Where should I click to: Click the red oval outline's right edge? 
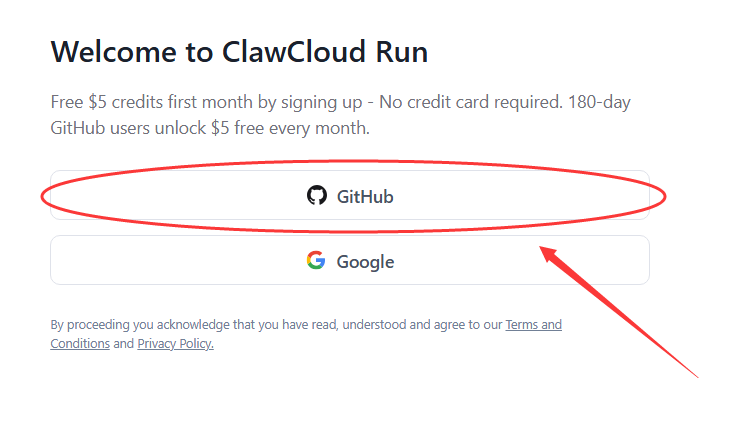[x=665, y=196]
